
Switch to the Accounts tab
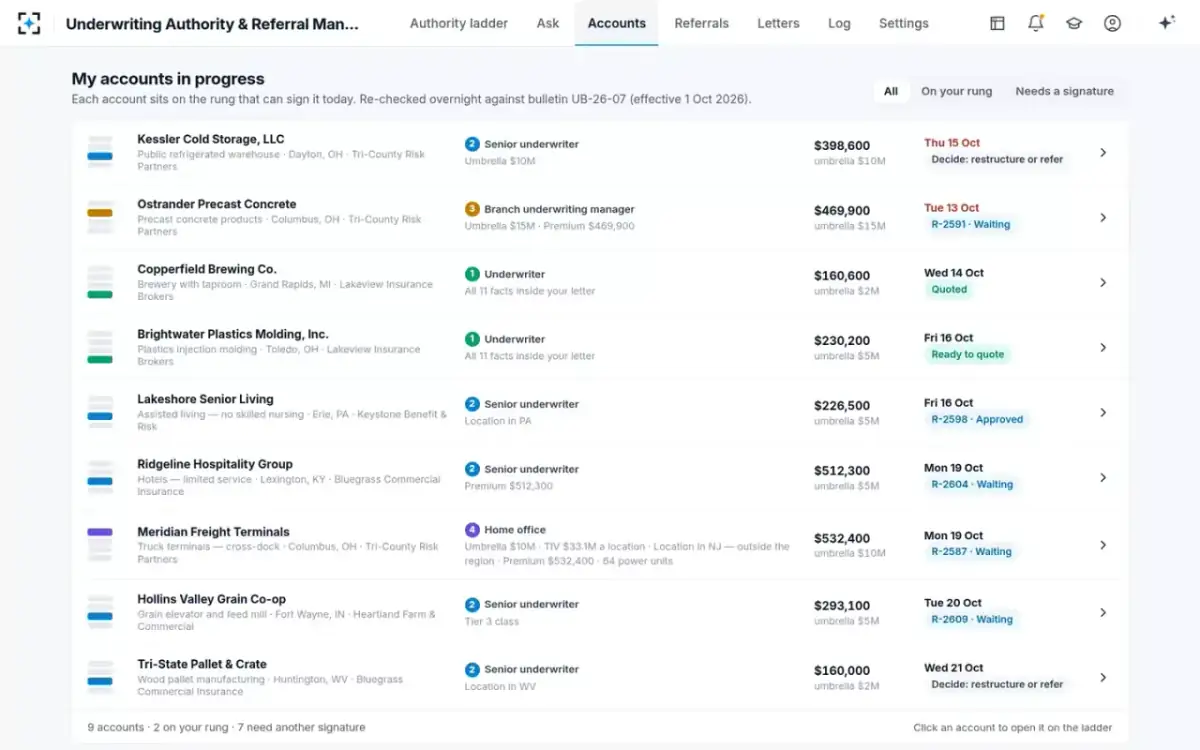[617, 23]
